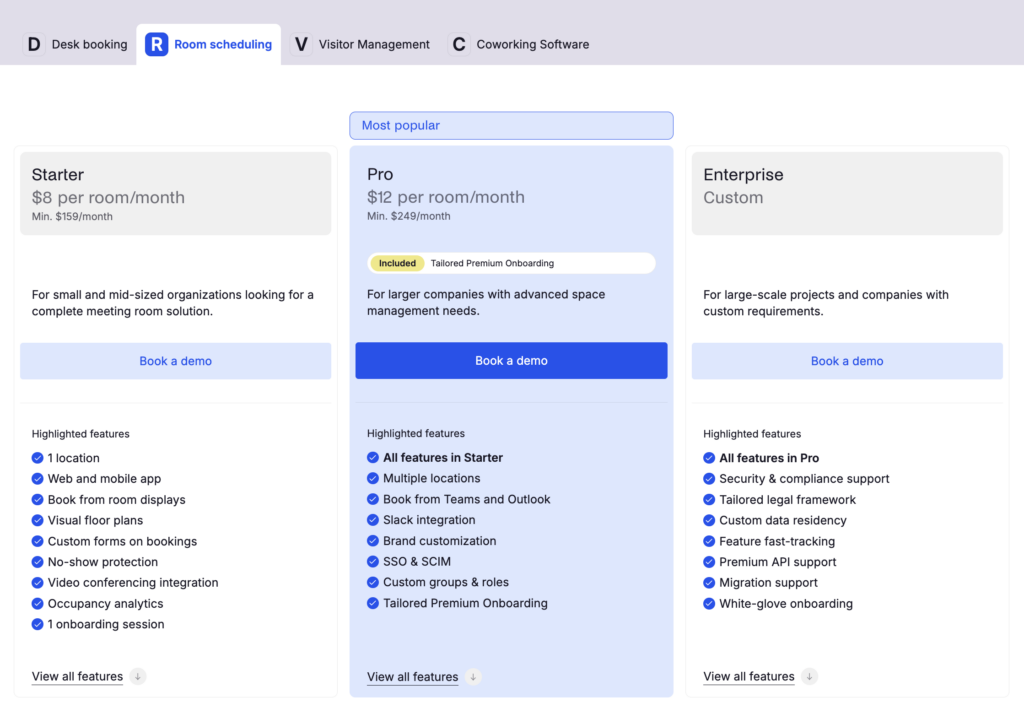Click checkmark icon beside Slack integration
The image size is (1024, 713).
373,520
